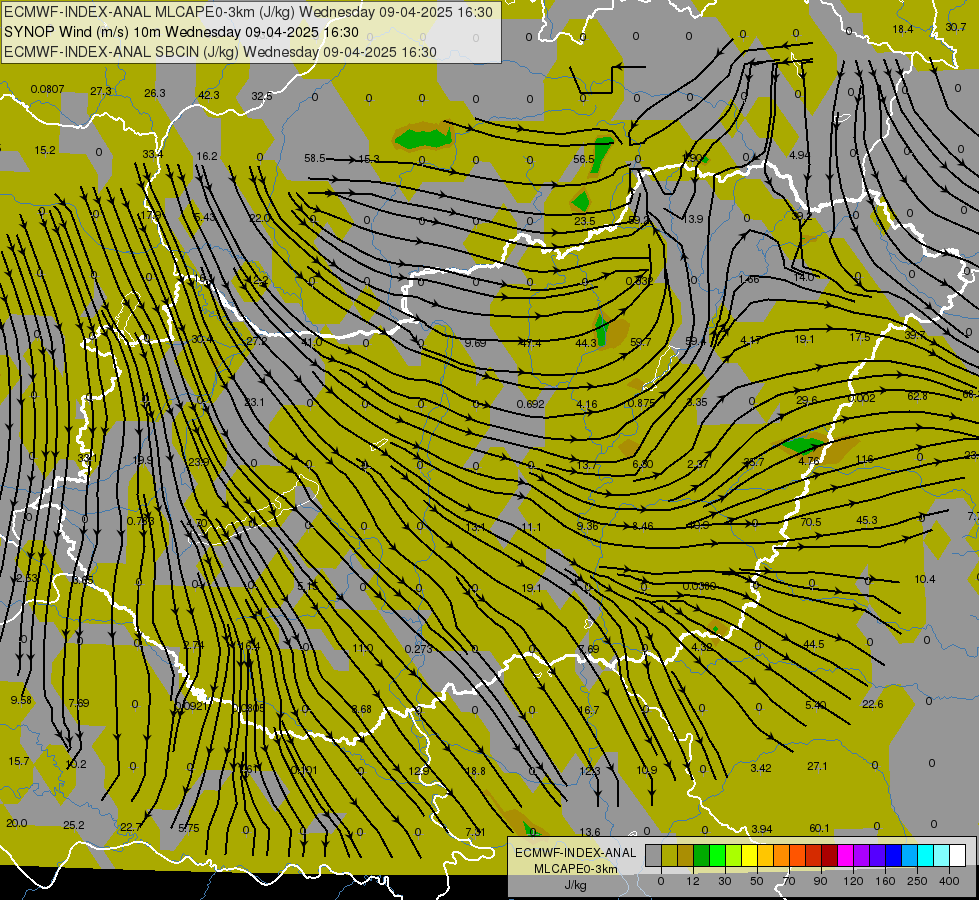The image size is (979, 900).
Task: Click the map value 0.692
Action: 530,404
